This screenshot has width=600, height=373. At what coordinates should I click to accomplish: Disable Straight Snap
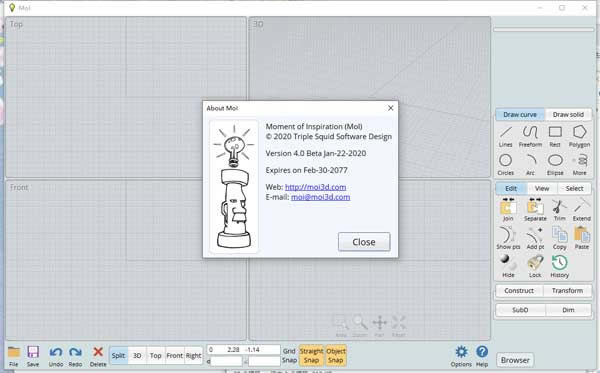coord(311,356)
